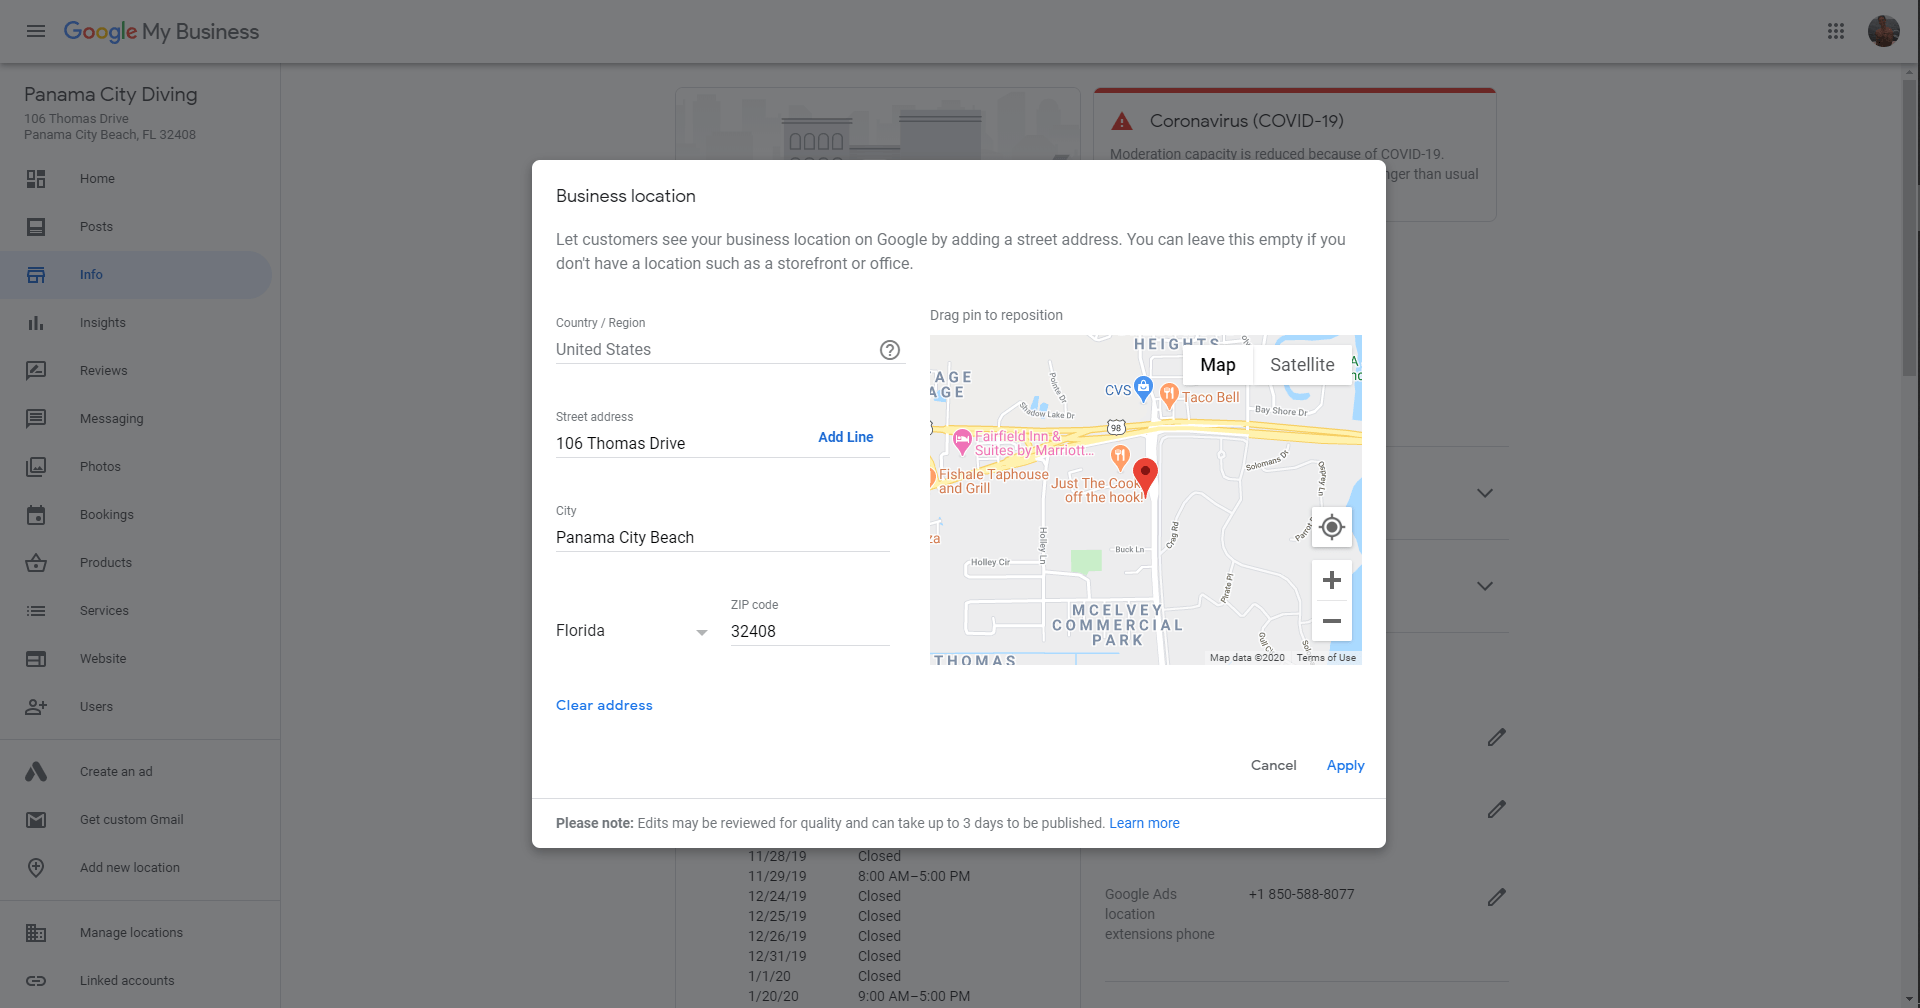Go to Bookings in the sidebar

(107, 514)
